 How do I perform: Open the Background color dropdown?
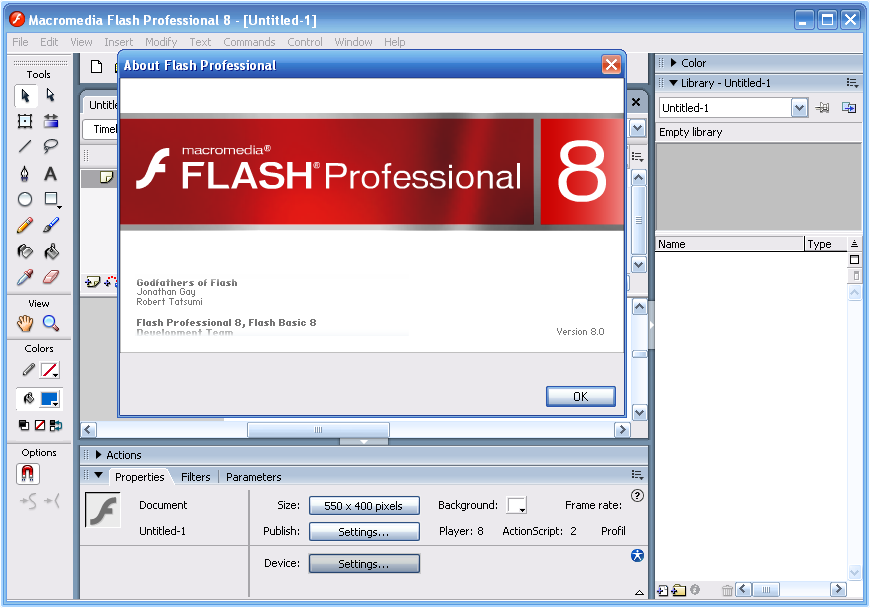coord(517,505)
